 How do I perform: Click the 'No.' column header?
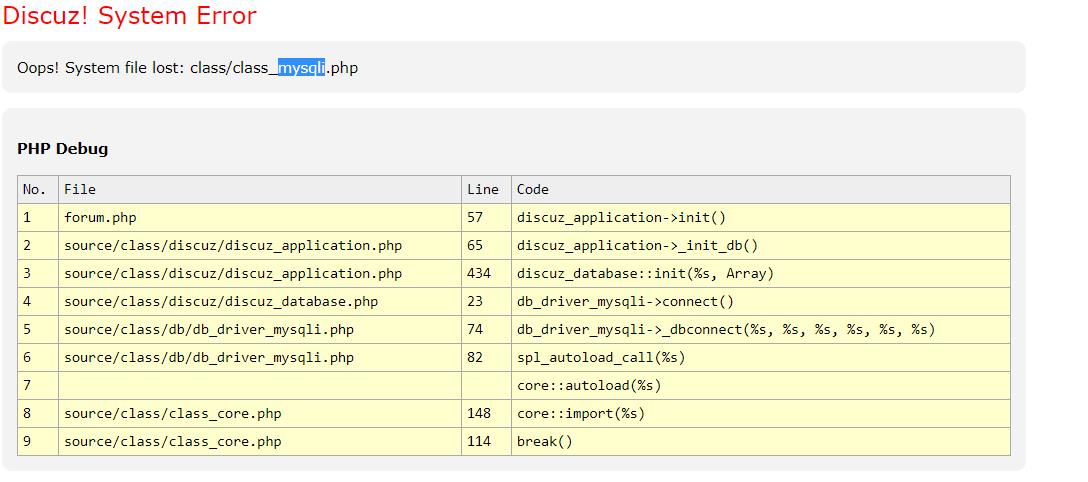(38, 189)
